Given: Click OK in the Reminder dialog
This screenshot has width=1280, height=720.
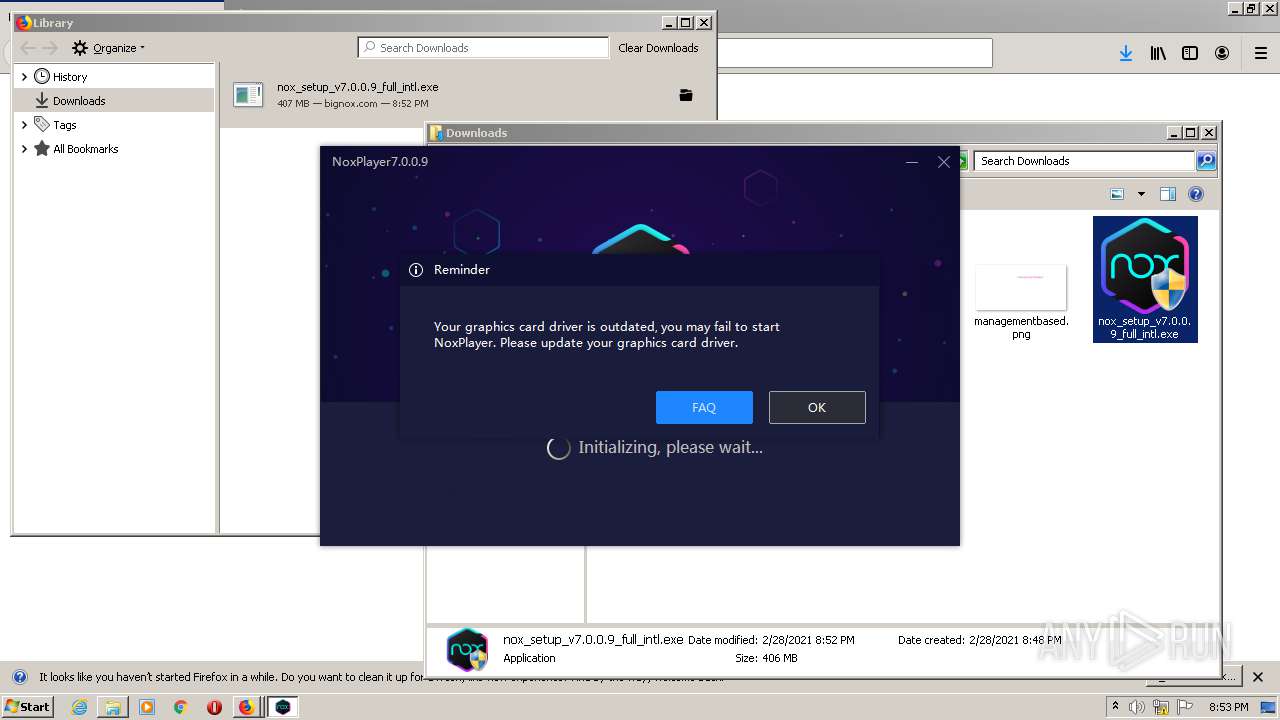Looking at the screenshot, I should 817,407.
